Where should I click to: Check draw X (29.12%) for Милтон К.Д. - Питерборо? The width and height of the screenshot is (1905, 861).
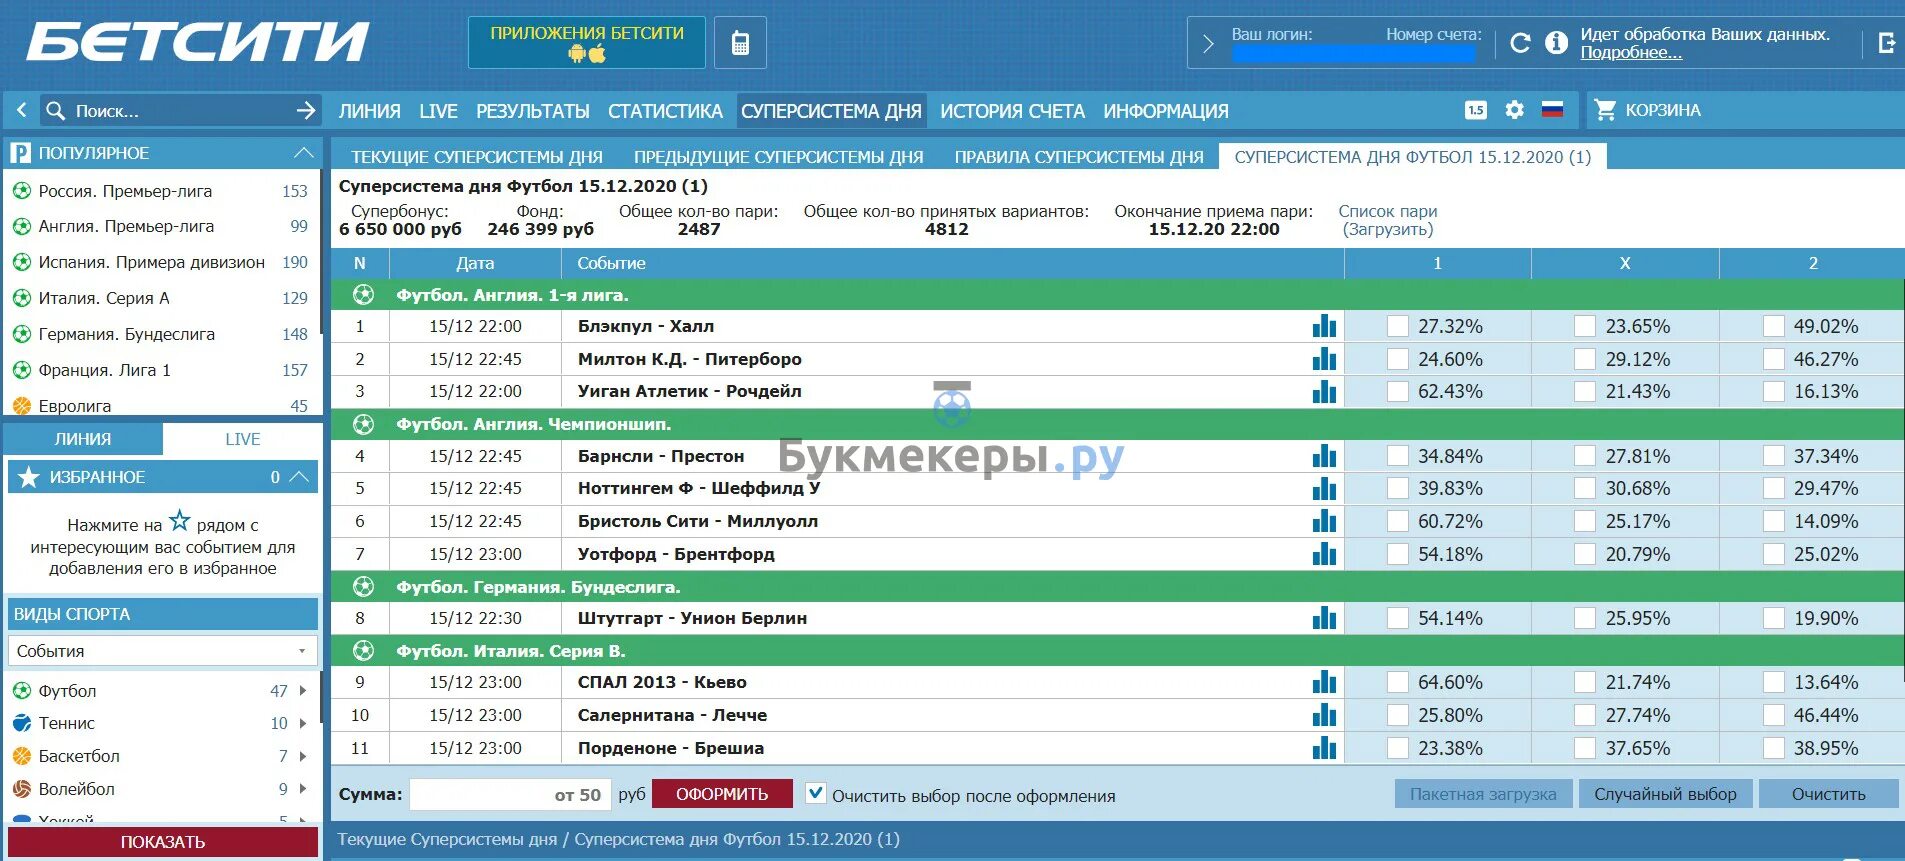(x=1585, y=359)
